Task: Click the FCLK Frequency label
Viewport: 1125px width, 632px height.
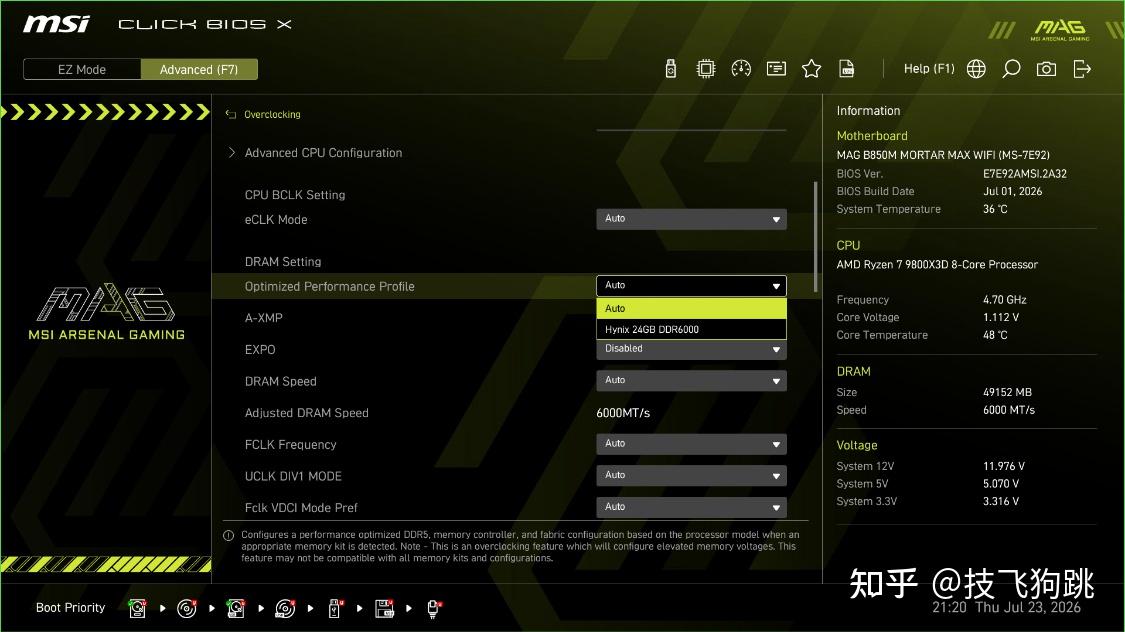Action: point(291,444)
